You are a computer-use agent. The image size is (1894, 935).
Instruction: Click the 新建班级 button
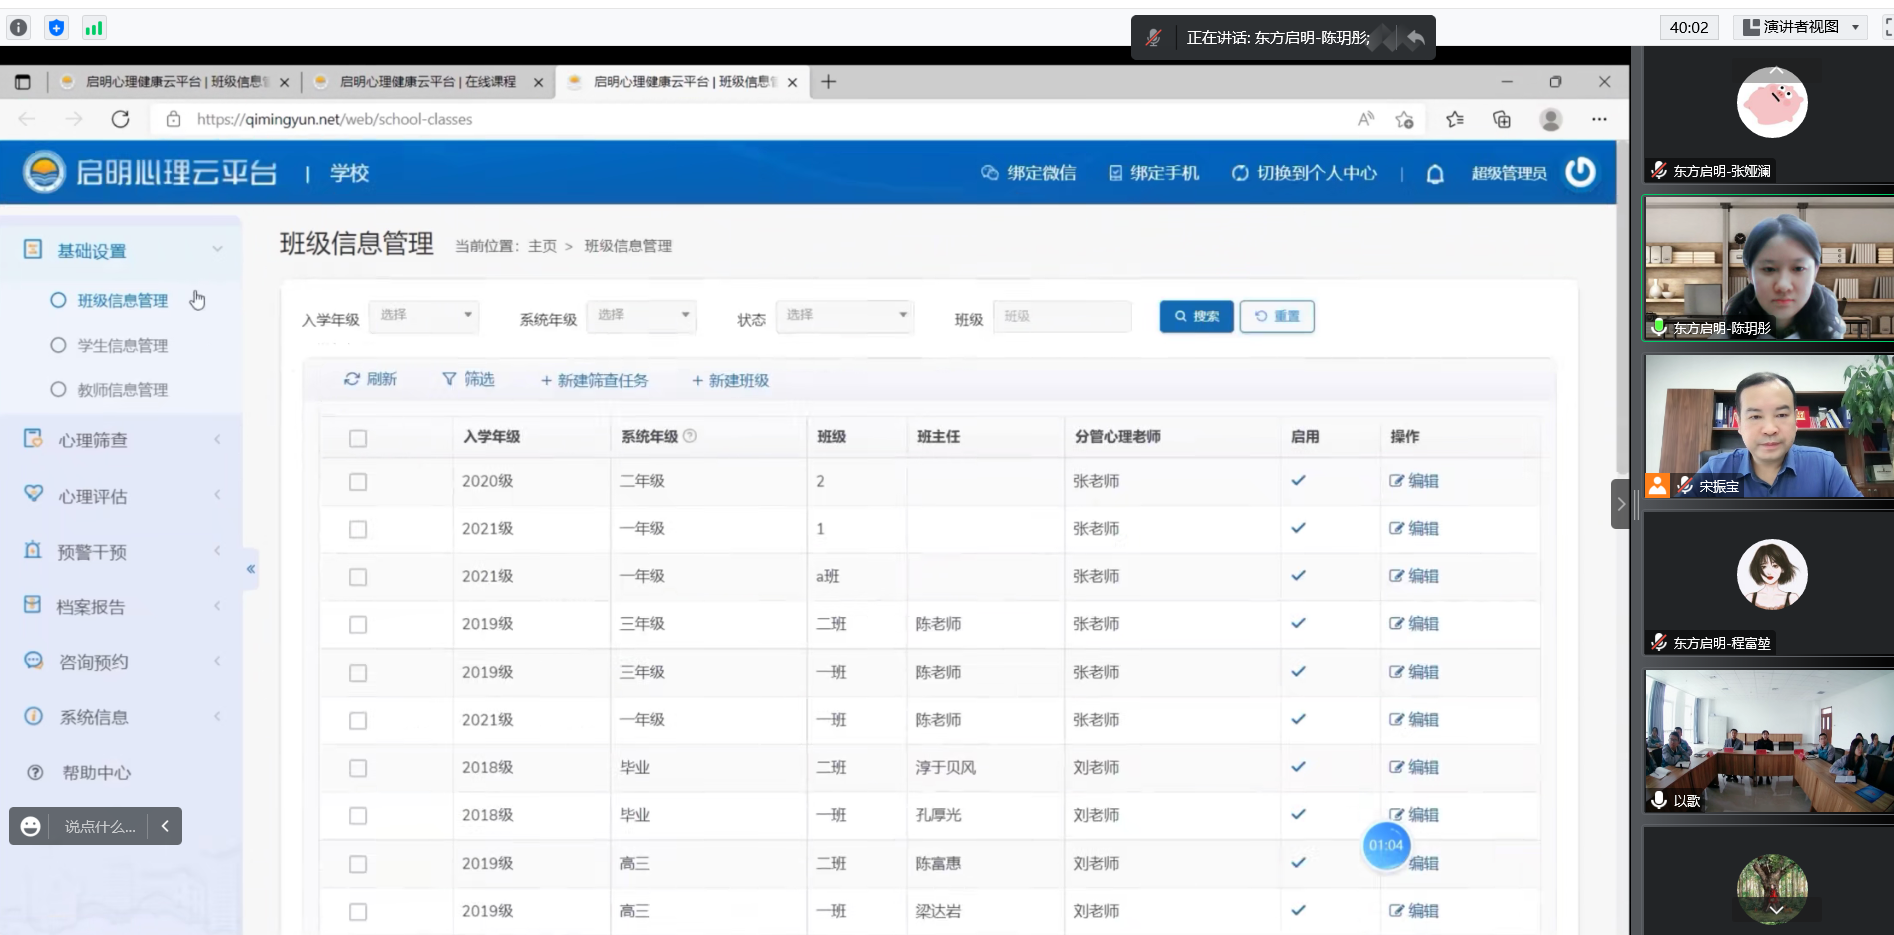pyautogui.click(x=730, y=380)
